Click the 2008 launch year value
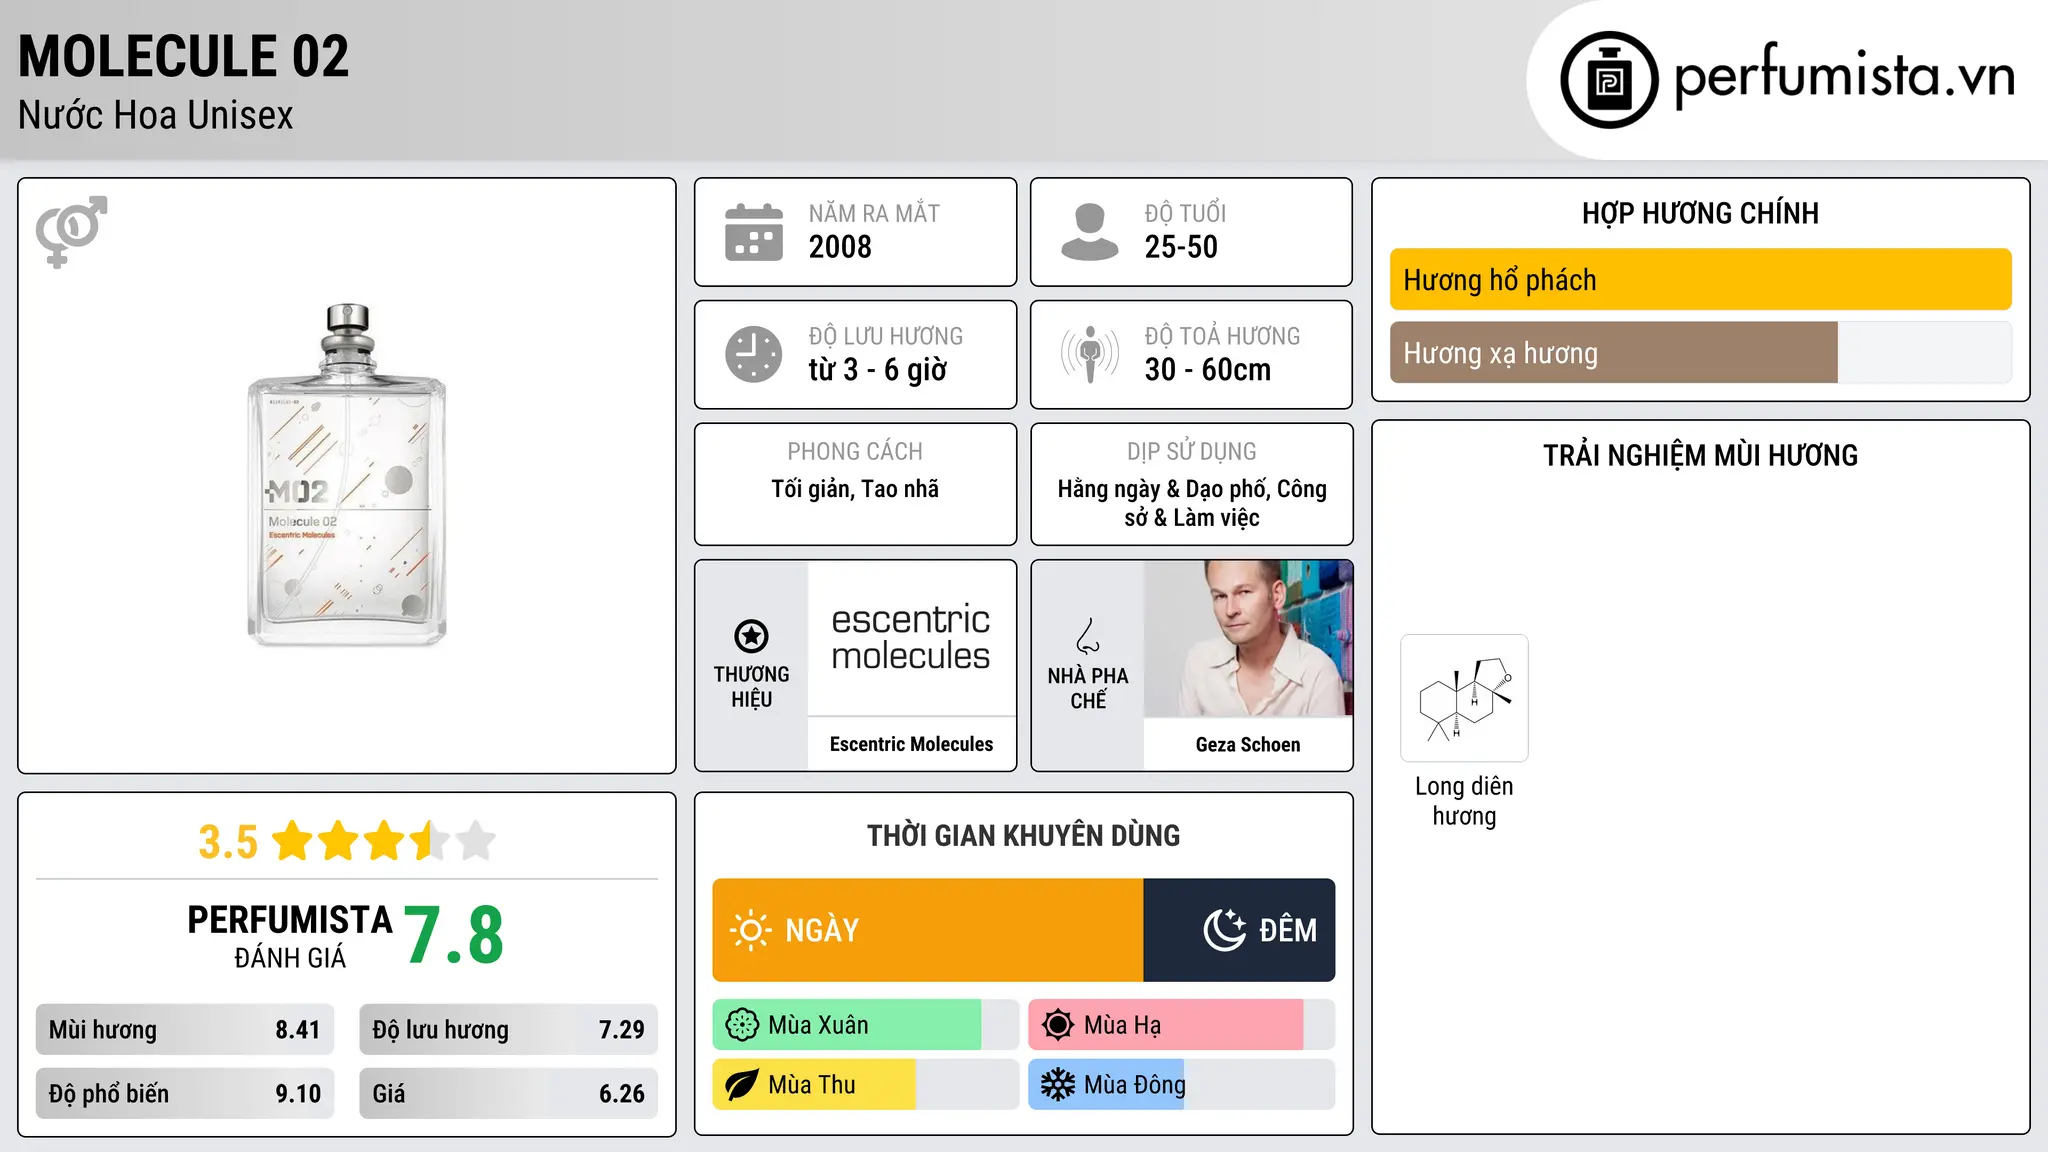 [840, 247]
